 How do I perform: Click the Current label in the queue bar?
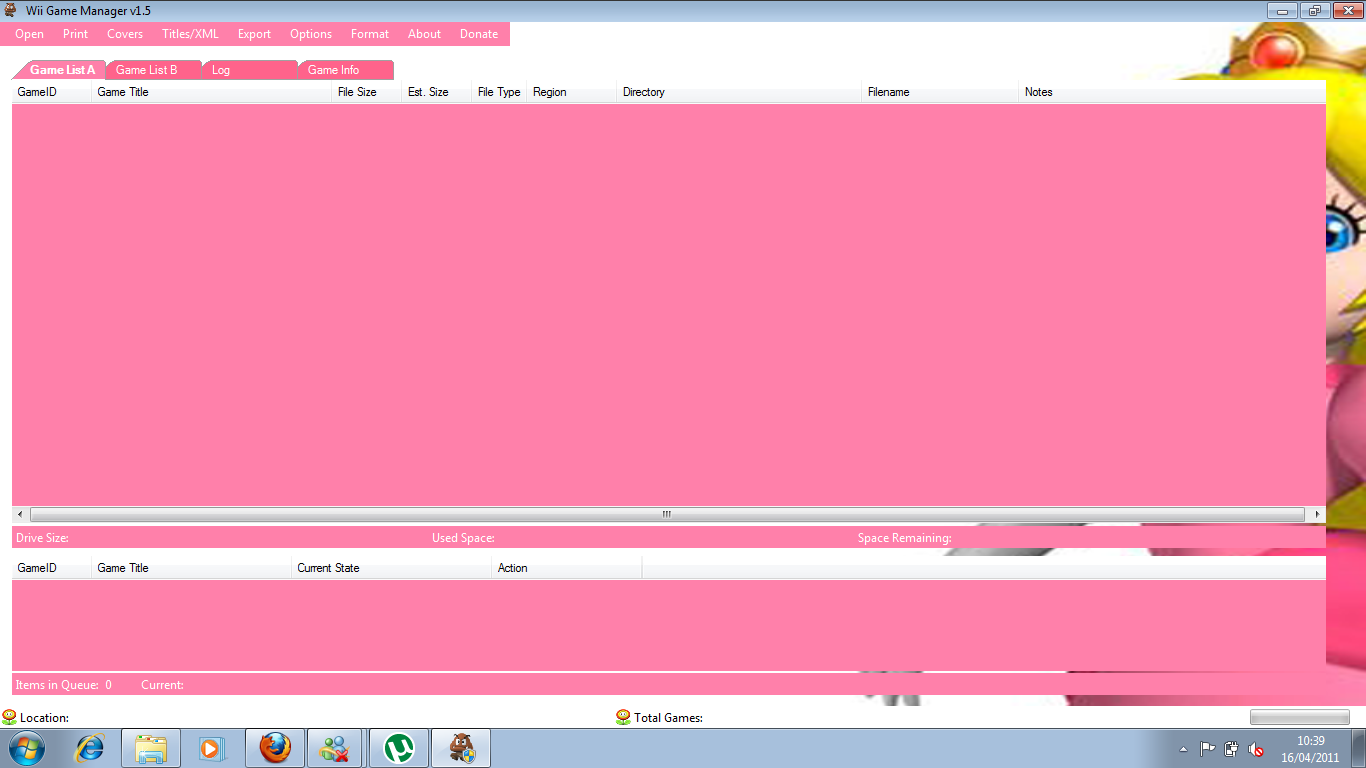pos(162,685)
